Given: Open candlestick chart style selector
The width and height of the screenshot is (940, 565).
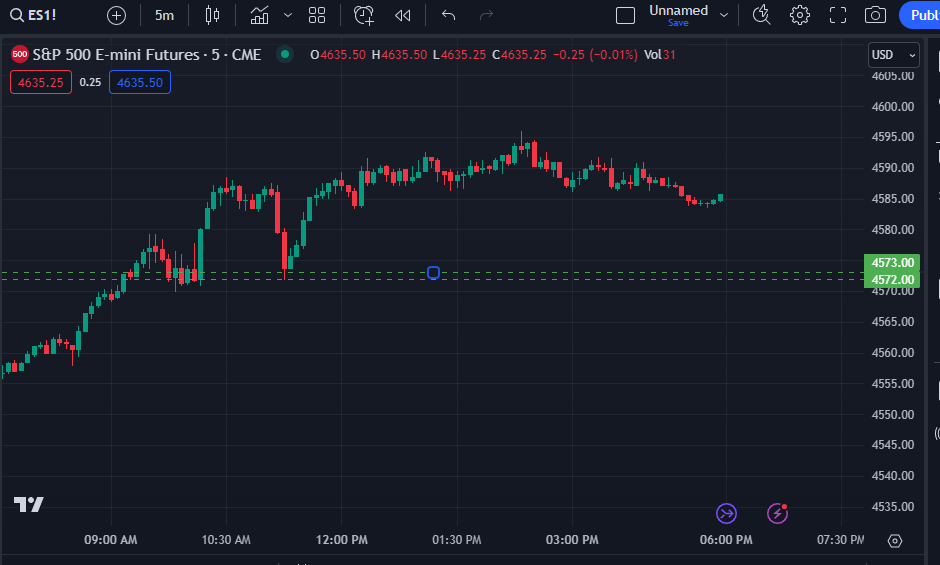Looking at the screenshot, I should click(212, 16).
